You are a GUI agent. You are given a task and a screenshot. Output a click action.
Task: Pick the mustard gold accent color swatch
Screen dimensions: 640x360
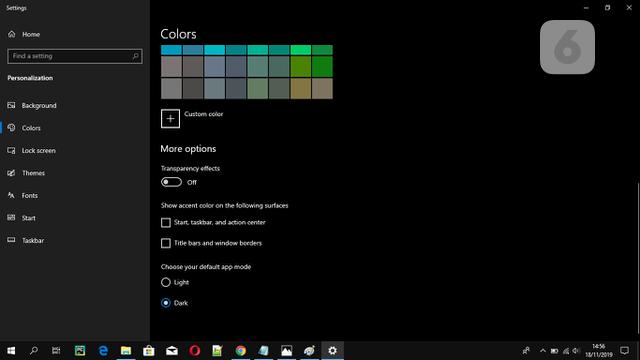[x=301, y=88]
